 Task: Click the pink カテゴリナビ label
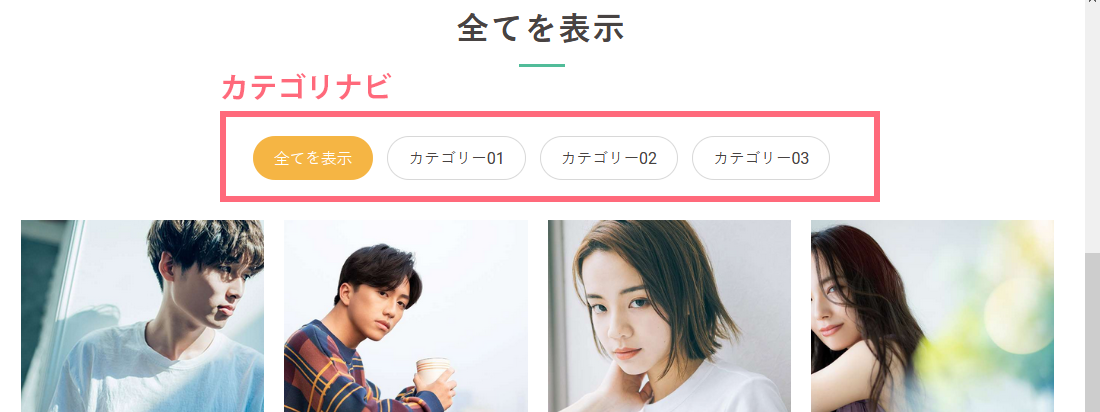point(305,88)
